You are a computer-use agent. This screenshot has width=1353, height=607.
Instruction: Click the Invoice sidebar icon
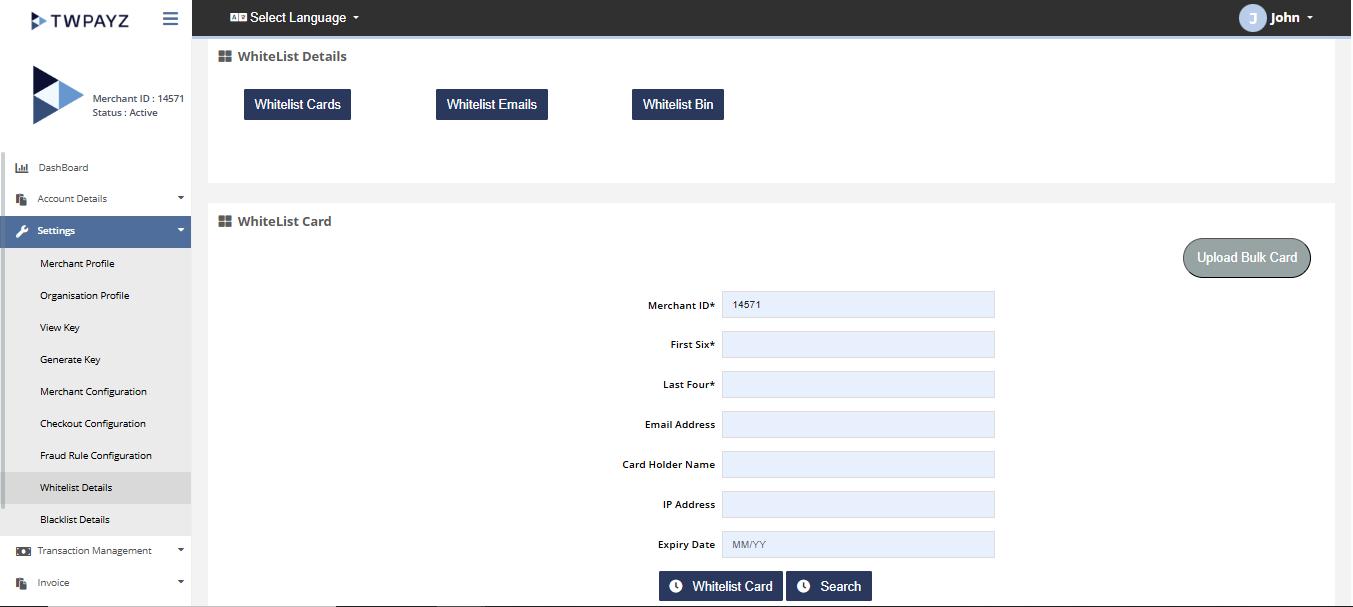coord(22,583)
